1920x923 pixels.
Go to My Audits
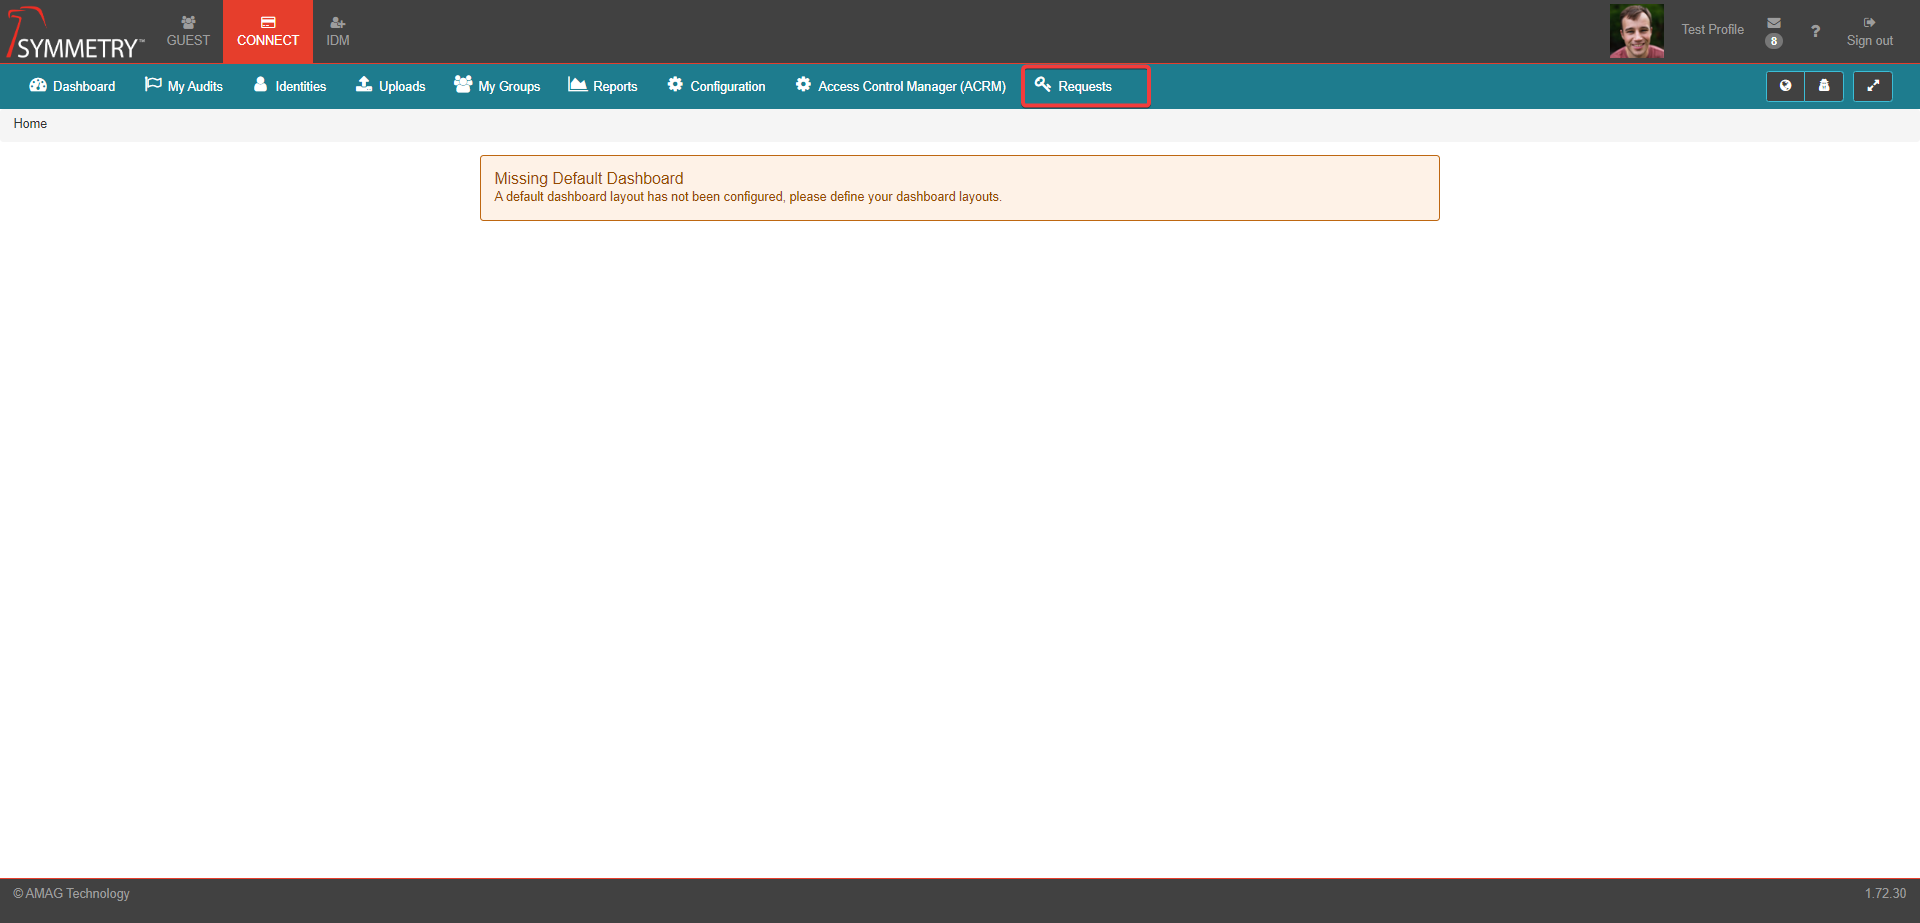tap(184, 86)
